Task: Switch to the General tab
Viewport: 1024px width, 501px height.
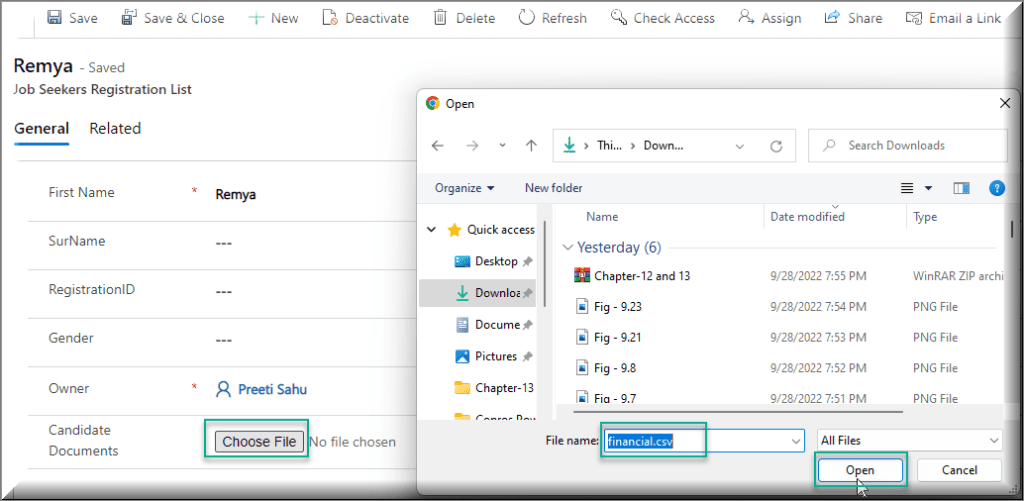Action: (x=41, y=129)
